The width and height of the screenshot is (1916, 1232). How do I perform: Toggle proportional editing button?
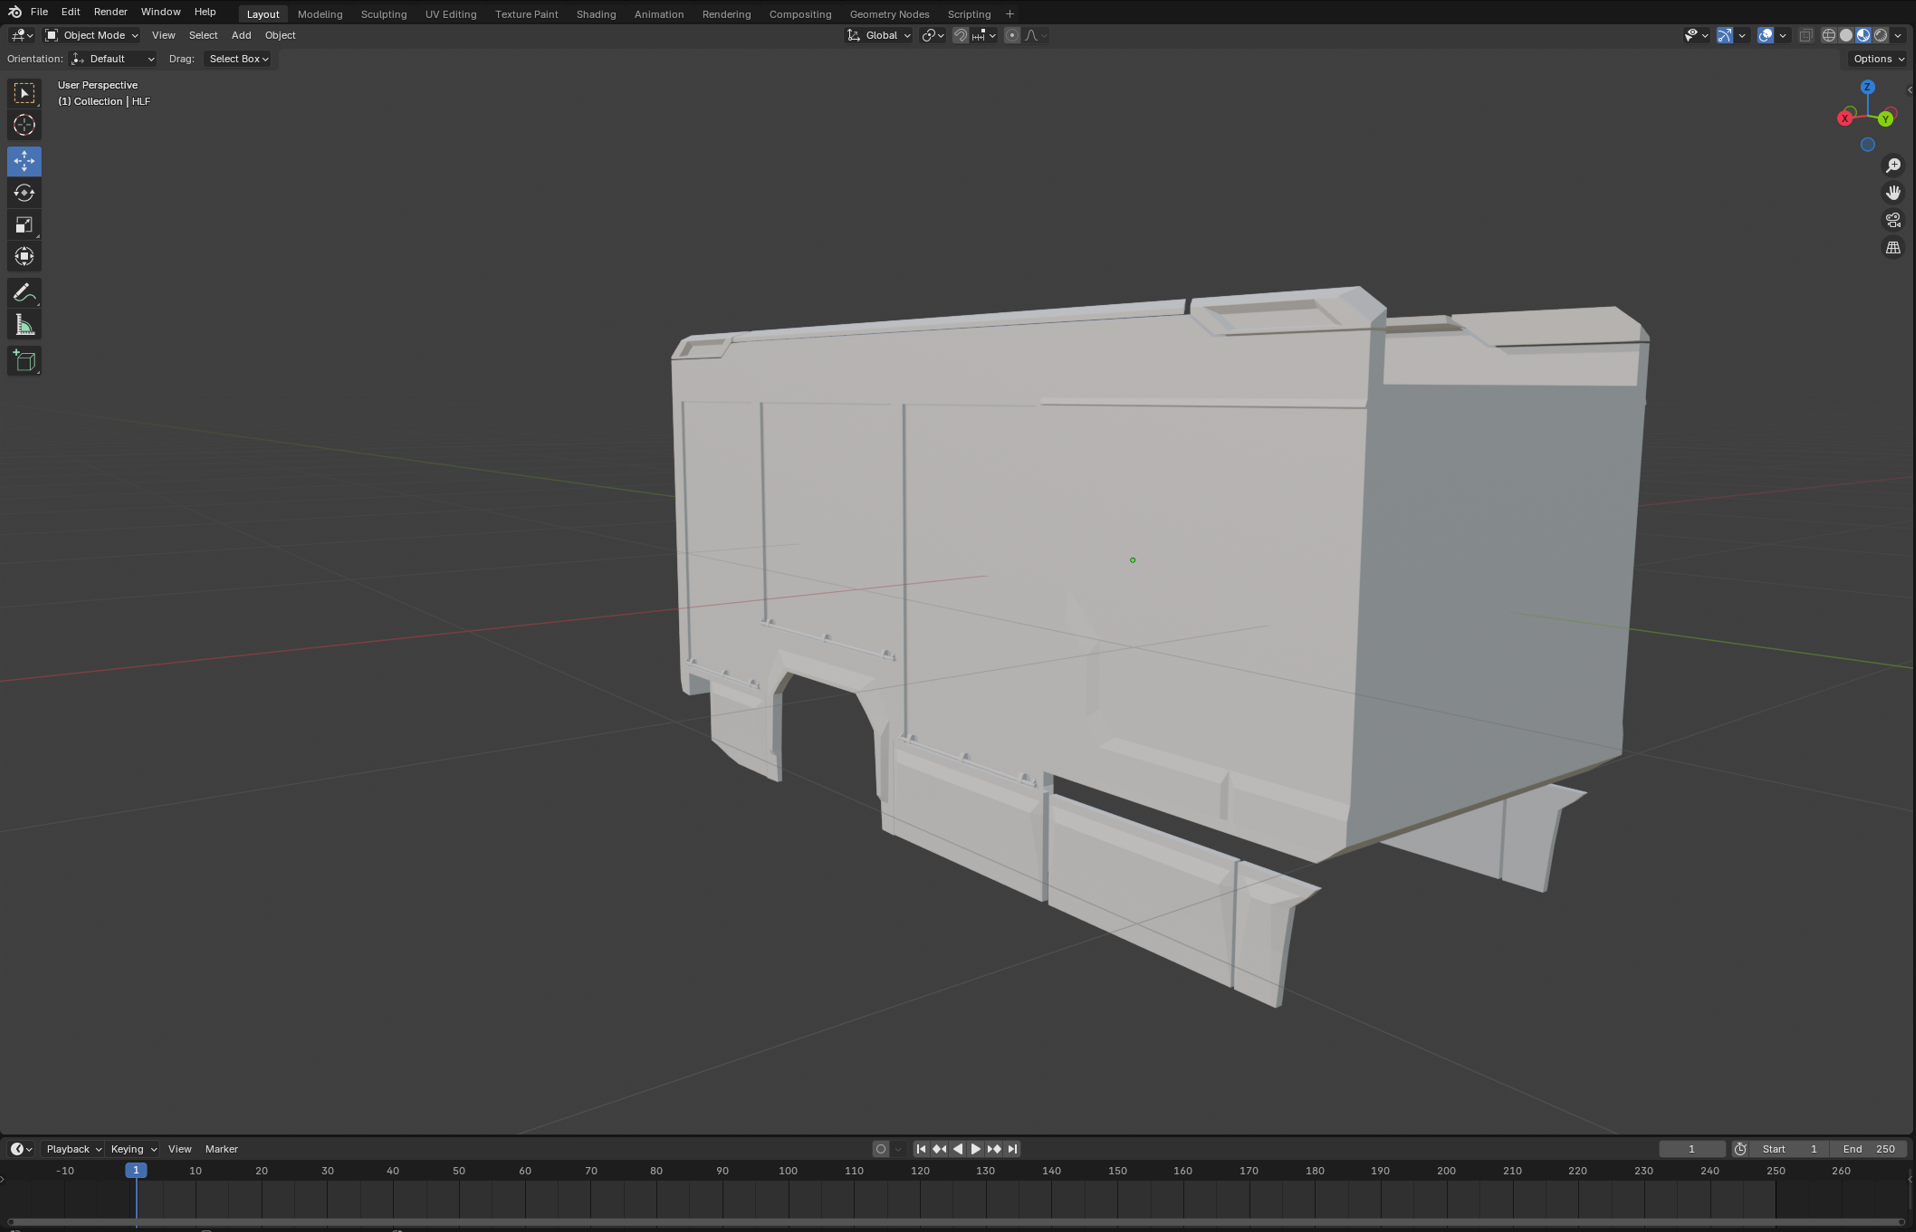tap(1012, 36)
